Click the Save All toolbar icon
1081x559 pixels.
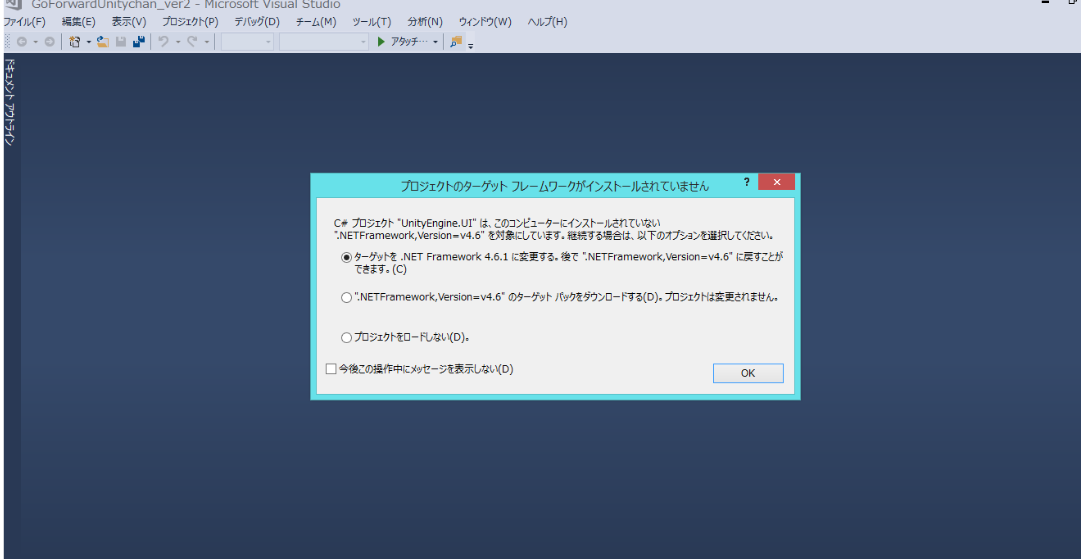pyautogui.click(x=139, y=42)
